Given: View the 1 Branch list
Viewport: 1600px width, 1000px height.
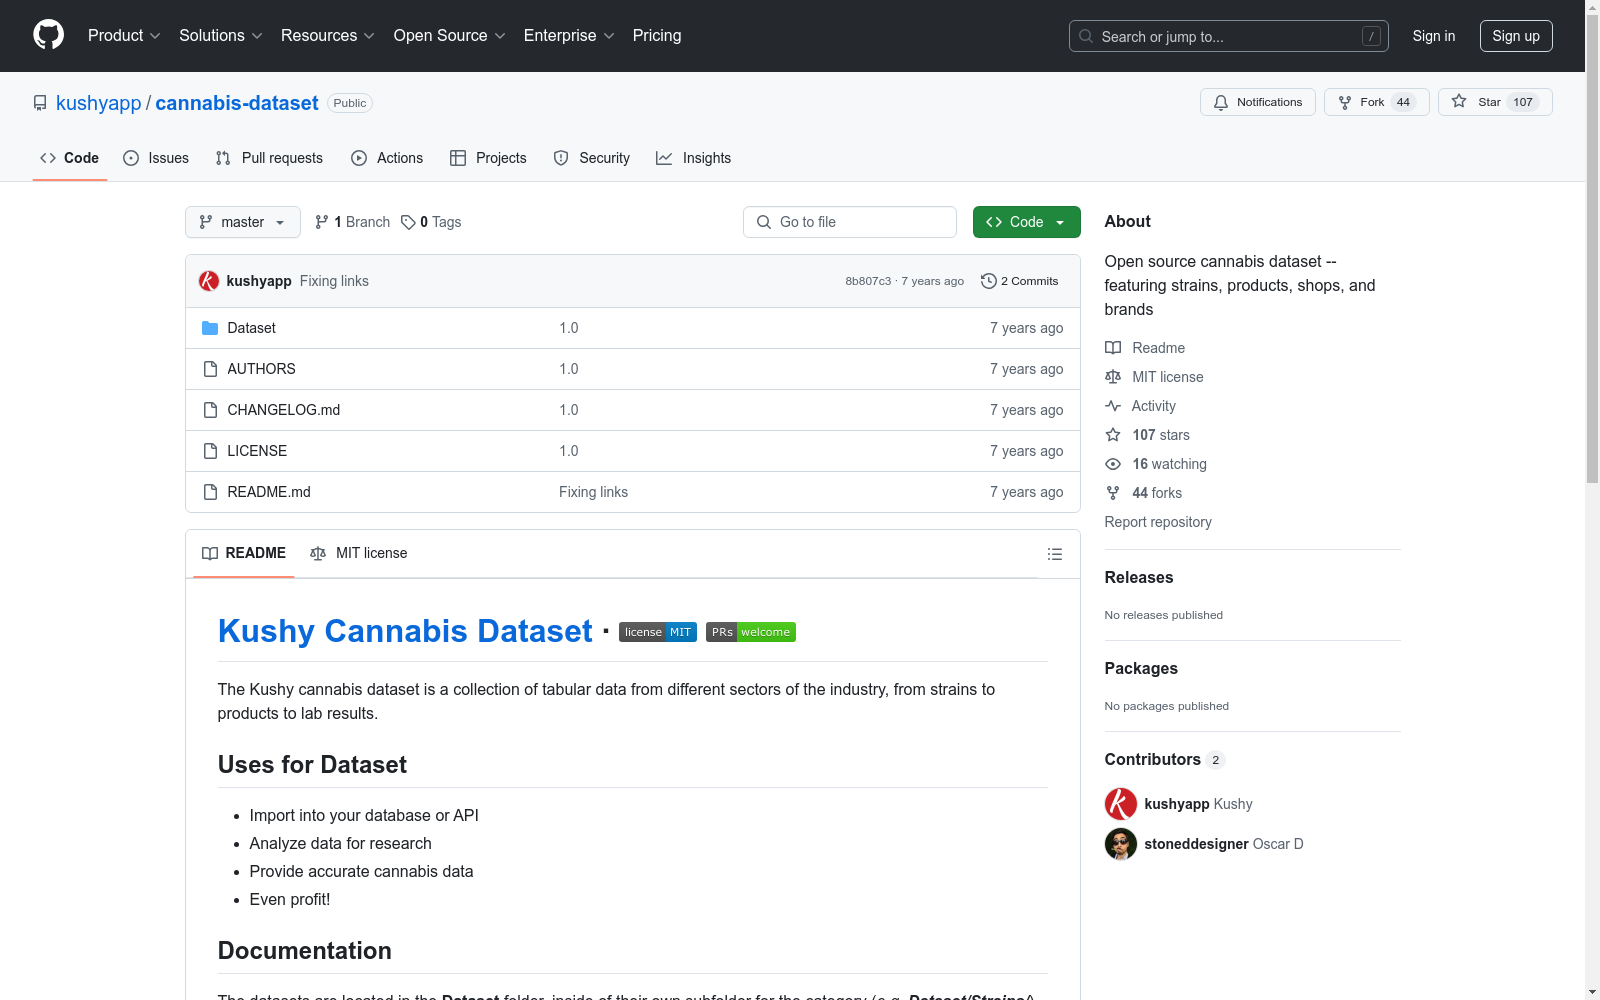Looking at the screenshot, I should pos(352,222).
